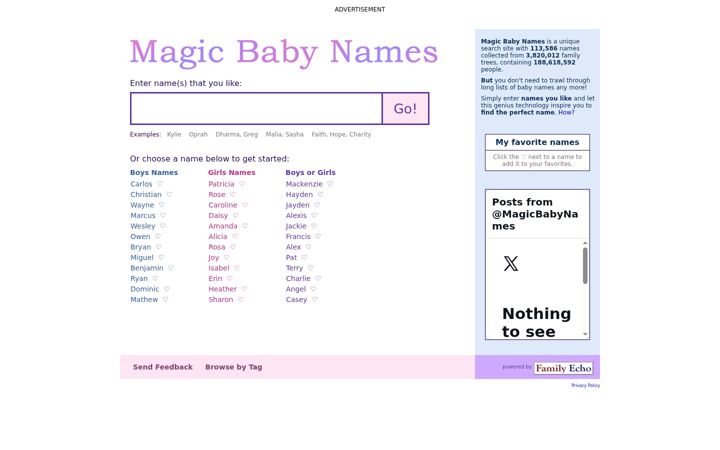
Task: Favorite Amanda using the heart icon
Action: pos(245,226)
